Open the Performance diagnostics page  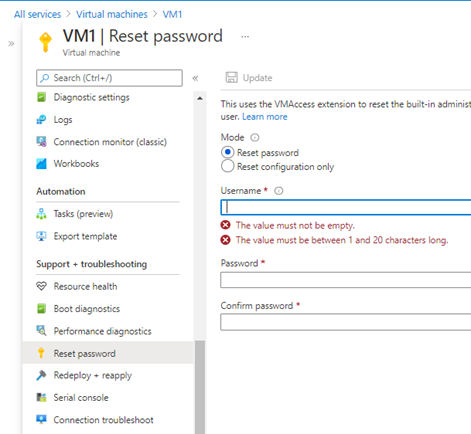pos(102,331)
